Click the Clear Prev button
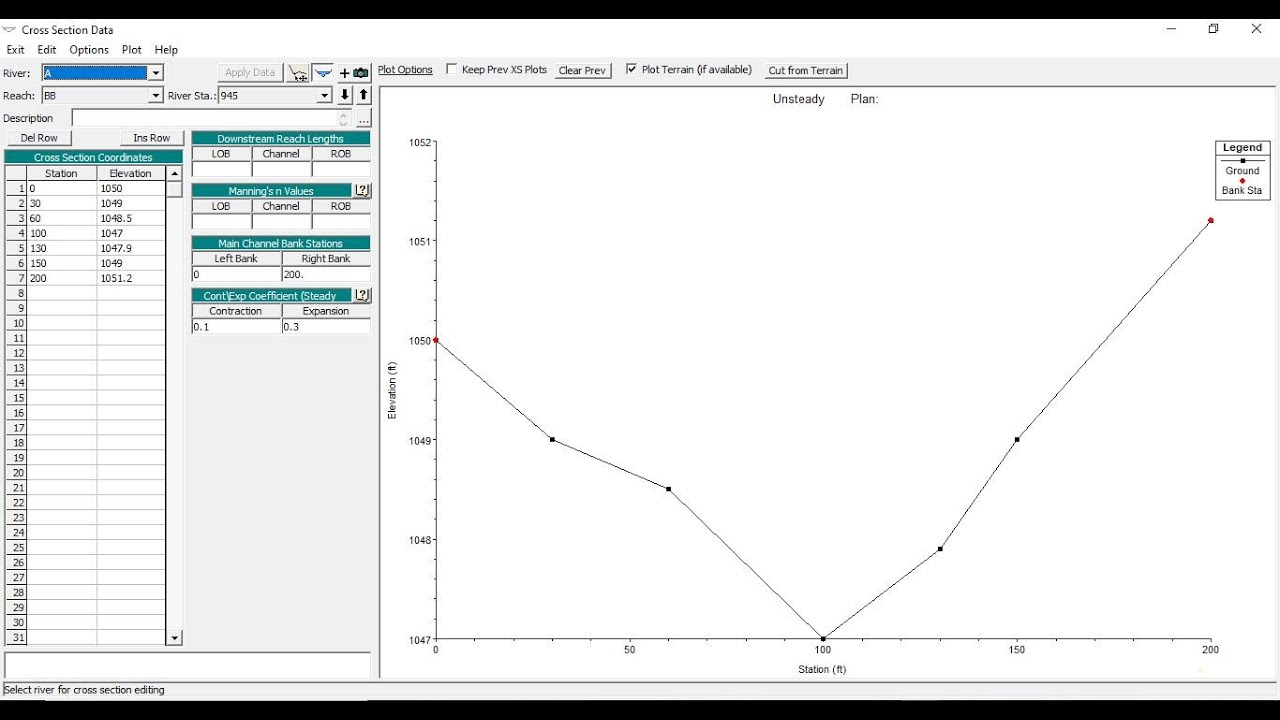This screenshot has width=1280, height=720. point(583,70)
